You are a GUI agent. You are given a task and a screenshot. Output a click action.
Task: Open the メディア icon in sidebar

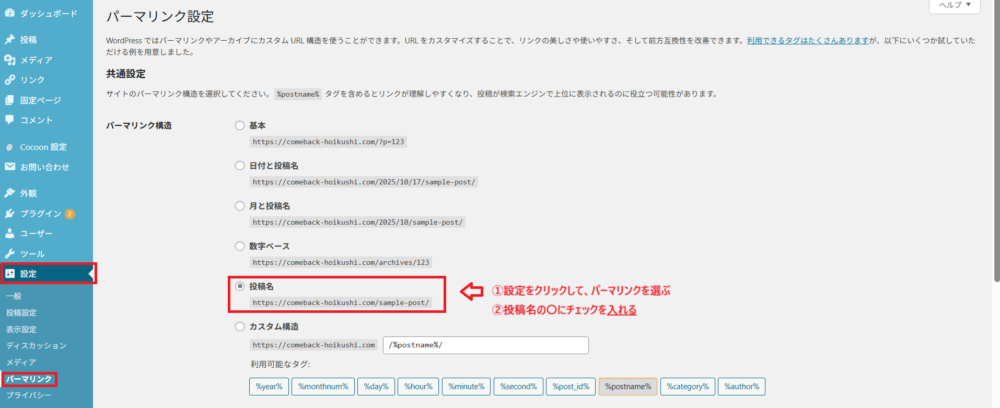tap(10, 60)
